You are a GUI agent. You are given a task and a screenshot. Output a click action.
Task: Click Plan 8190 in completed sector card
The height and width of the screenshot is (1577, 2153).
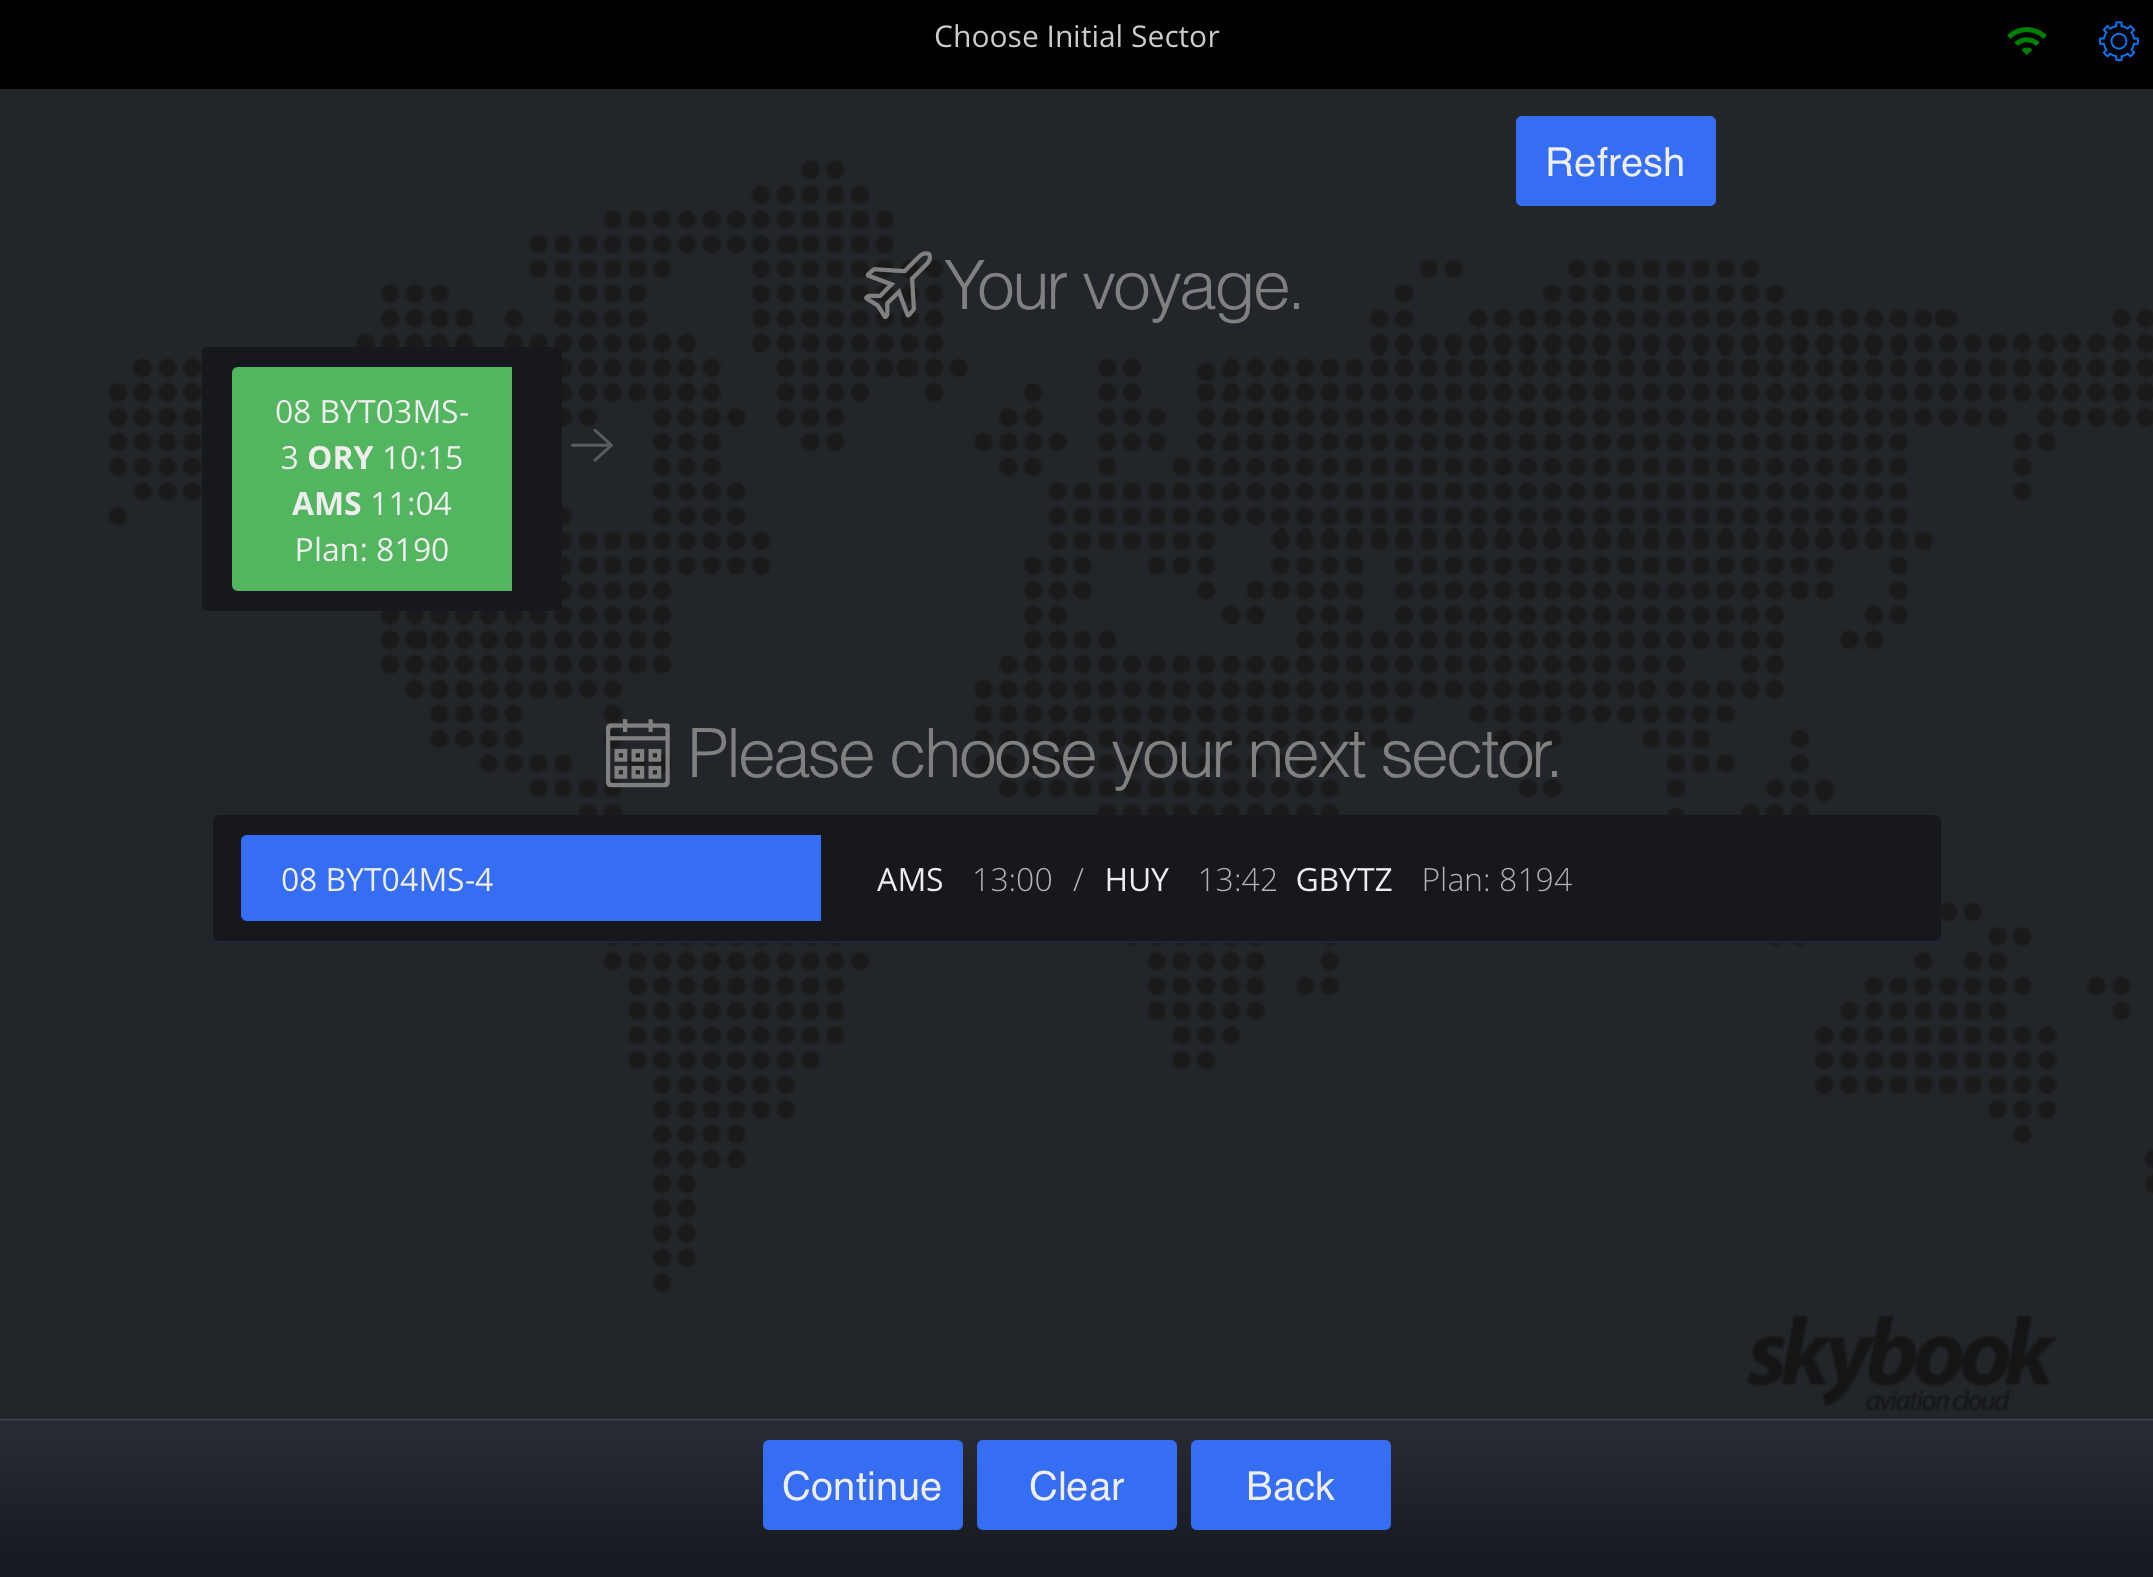pyautogui.click(x=371, y=547)
